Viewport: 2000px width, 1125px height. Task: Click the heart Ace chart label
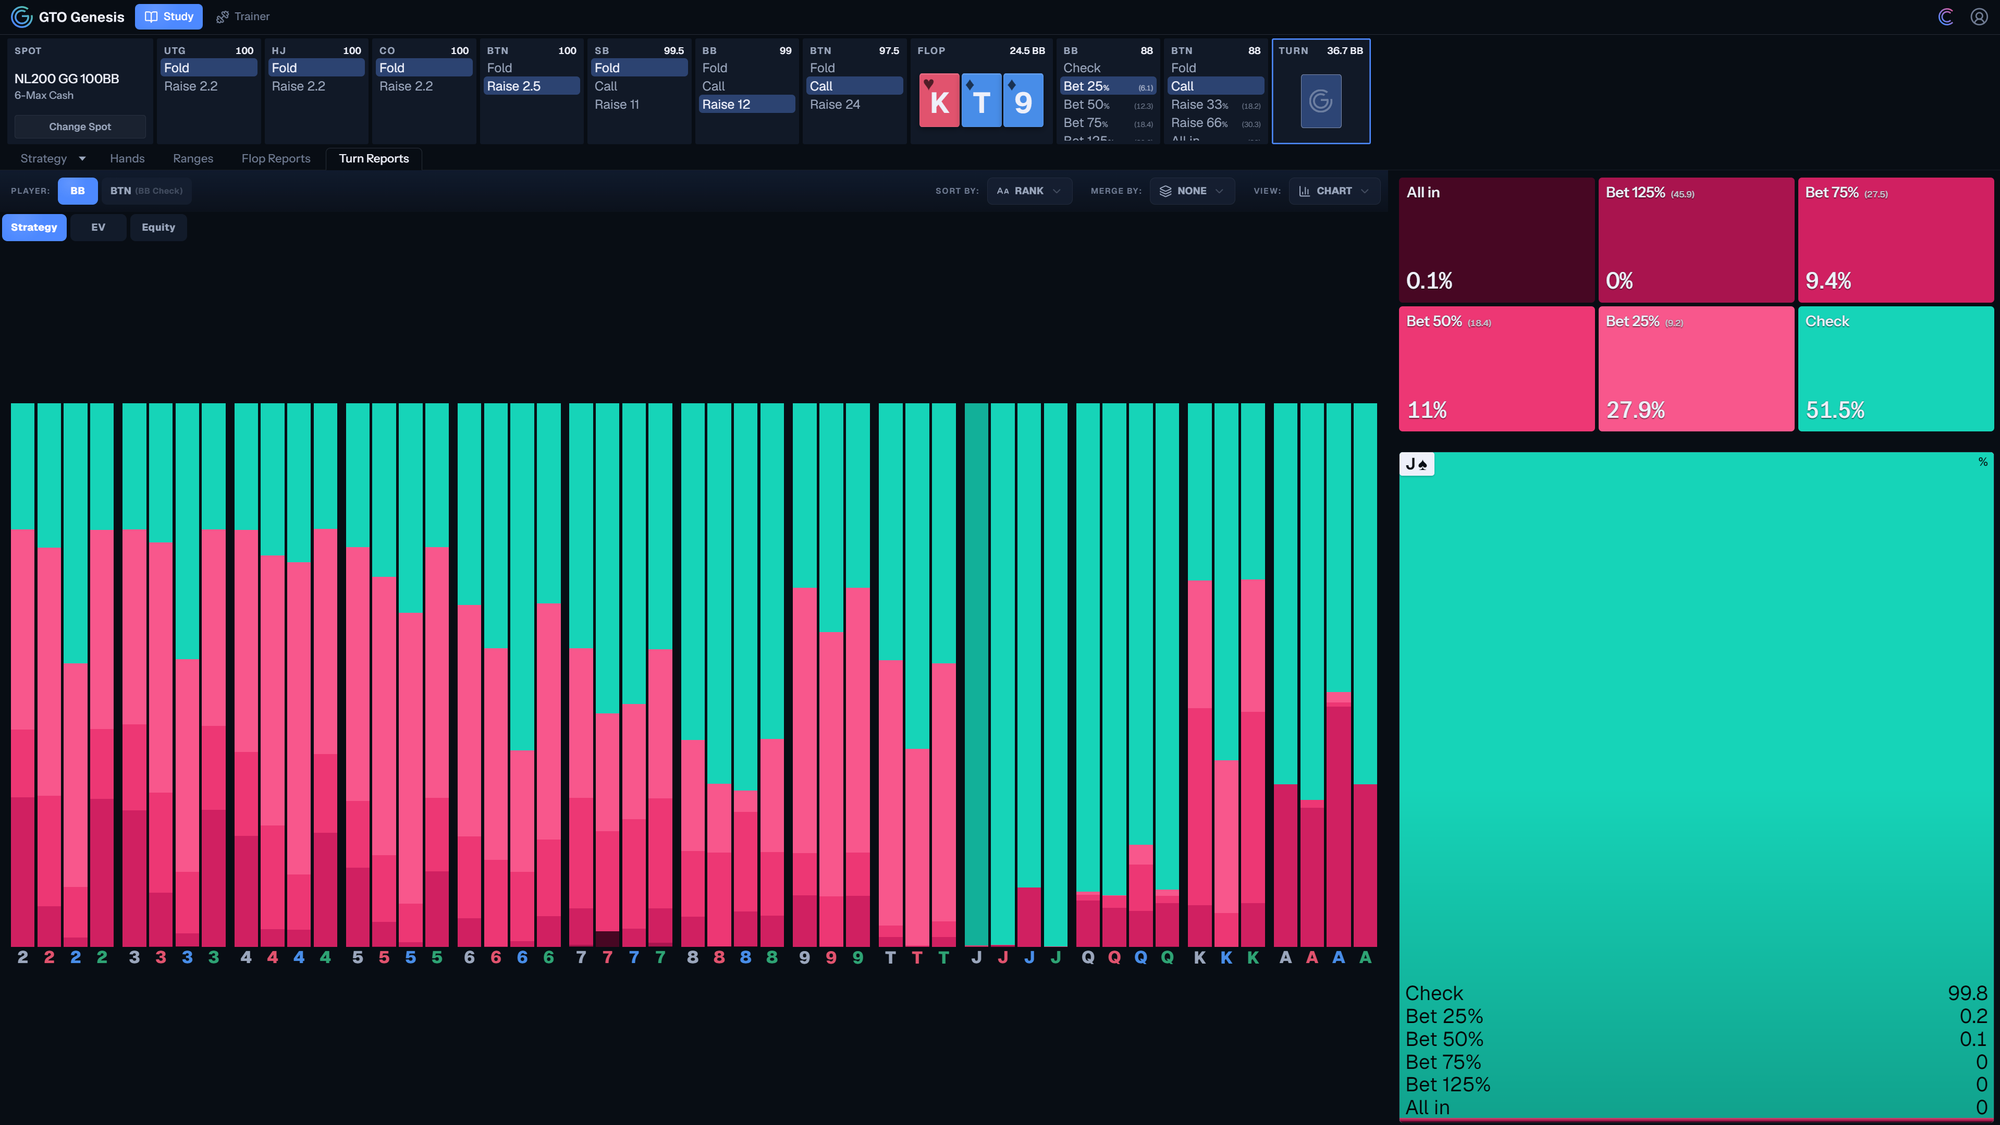click(x=1312, y=958)
